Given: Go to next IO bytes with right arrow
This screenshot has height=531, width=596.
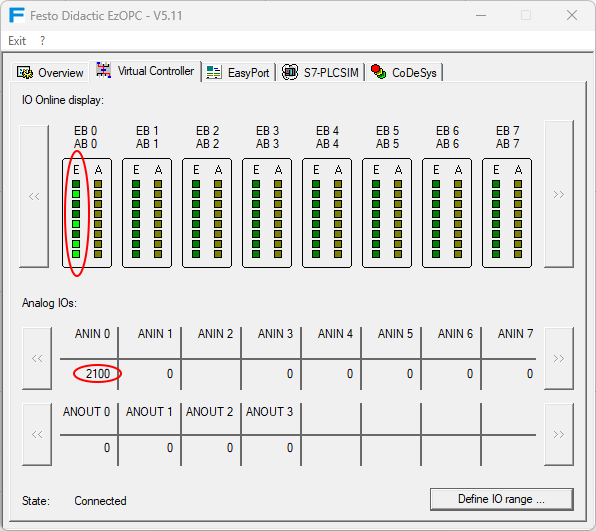Looking at the screenshot, I should [559, 195].
